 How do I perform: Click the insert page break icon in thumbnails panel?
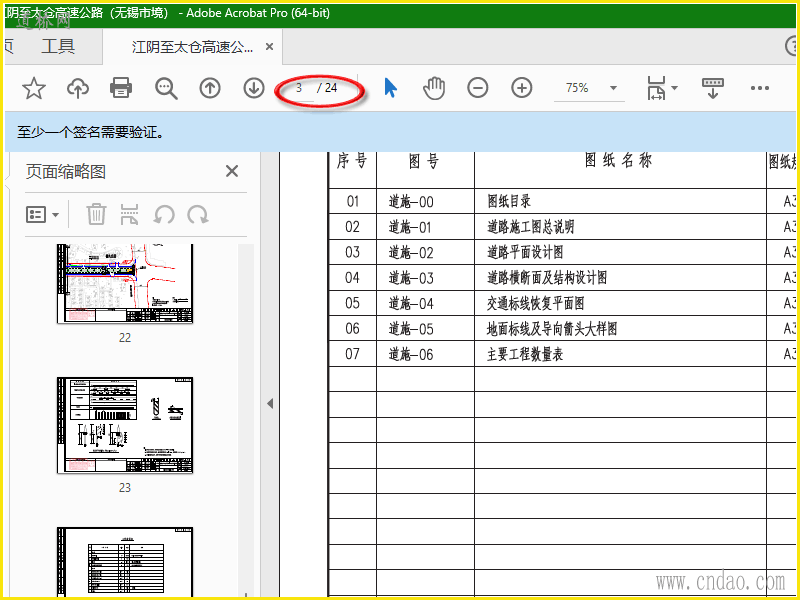pyautogui.click(x=130, y=214)
